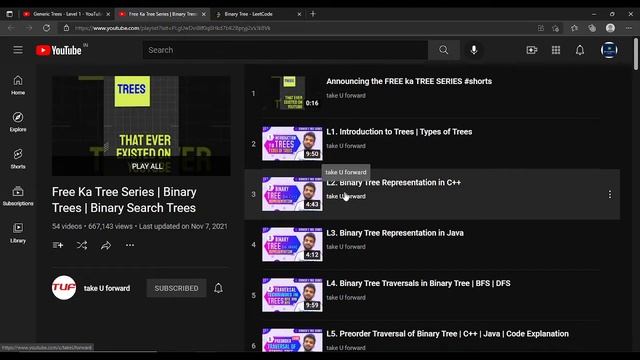Click the browser address bar URL
The height and width of the screenshot is (360, 640).
click(x=173, y=28)
